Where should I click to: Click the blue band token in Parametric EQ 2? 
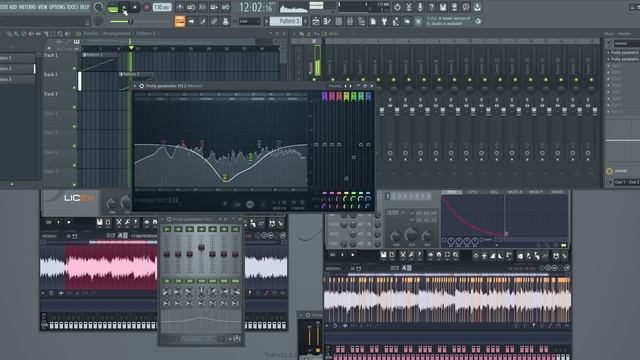point(368,96)
